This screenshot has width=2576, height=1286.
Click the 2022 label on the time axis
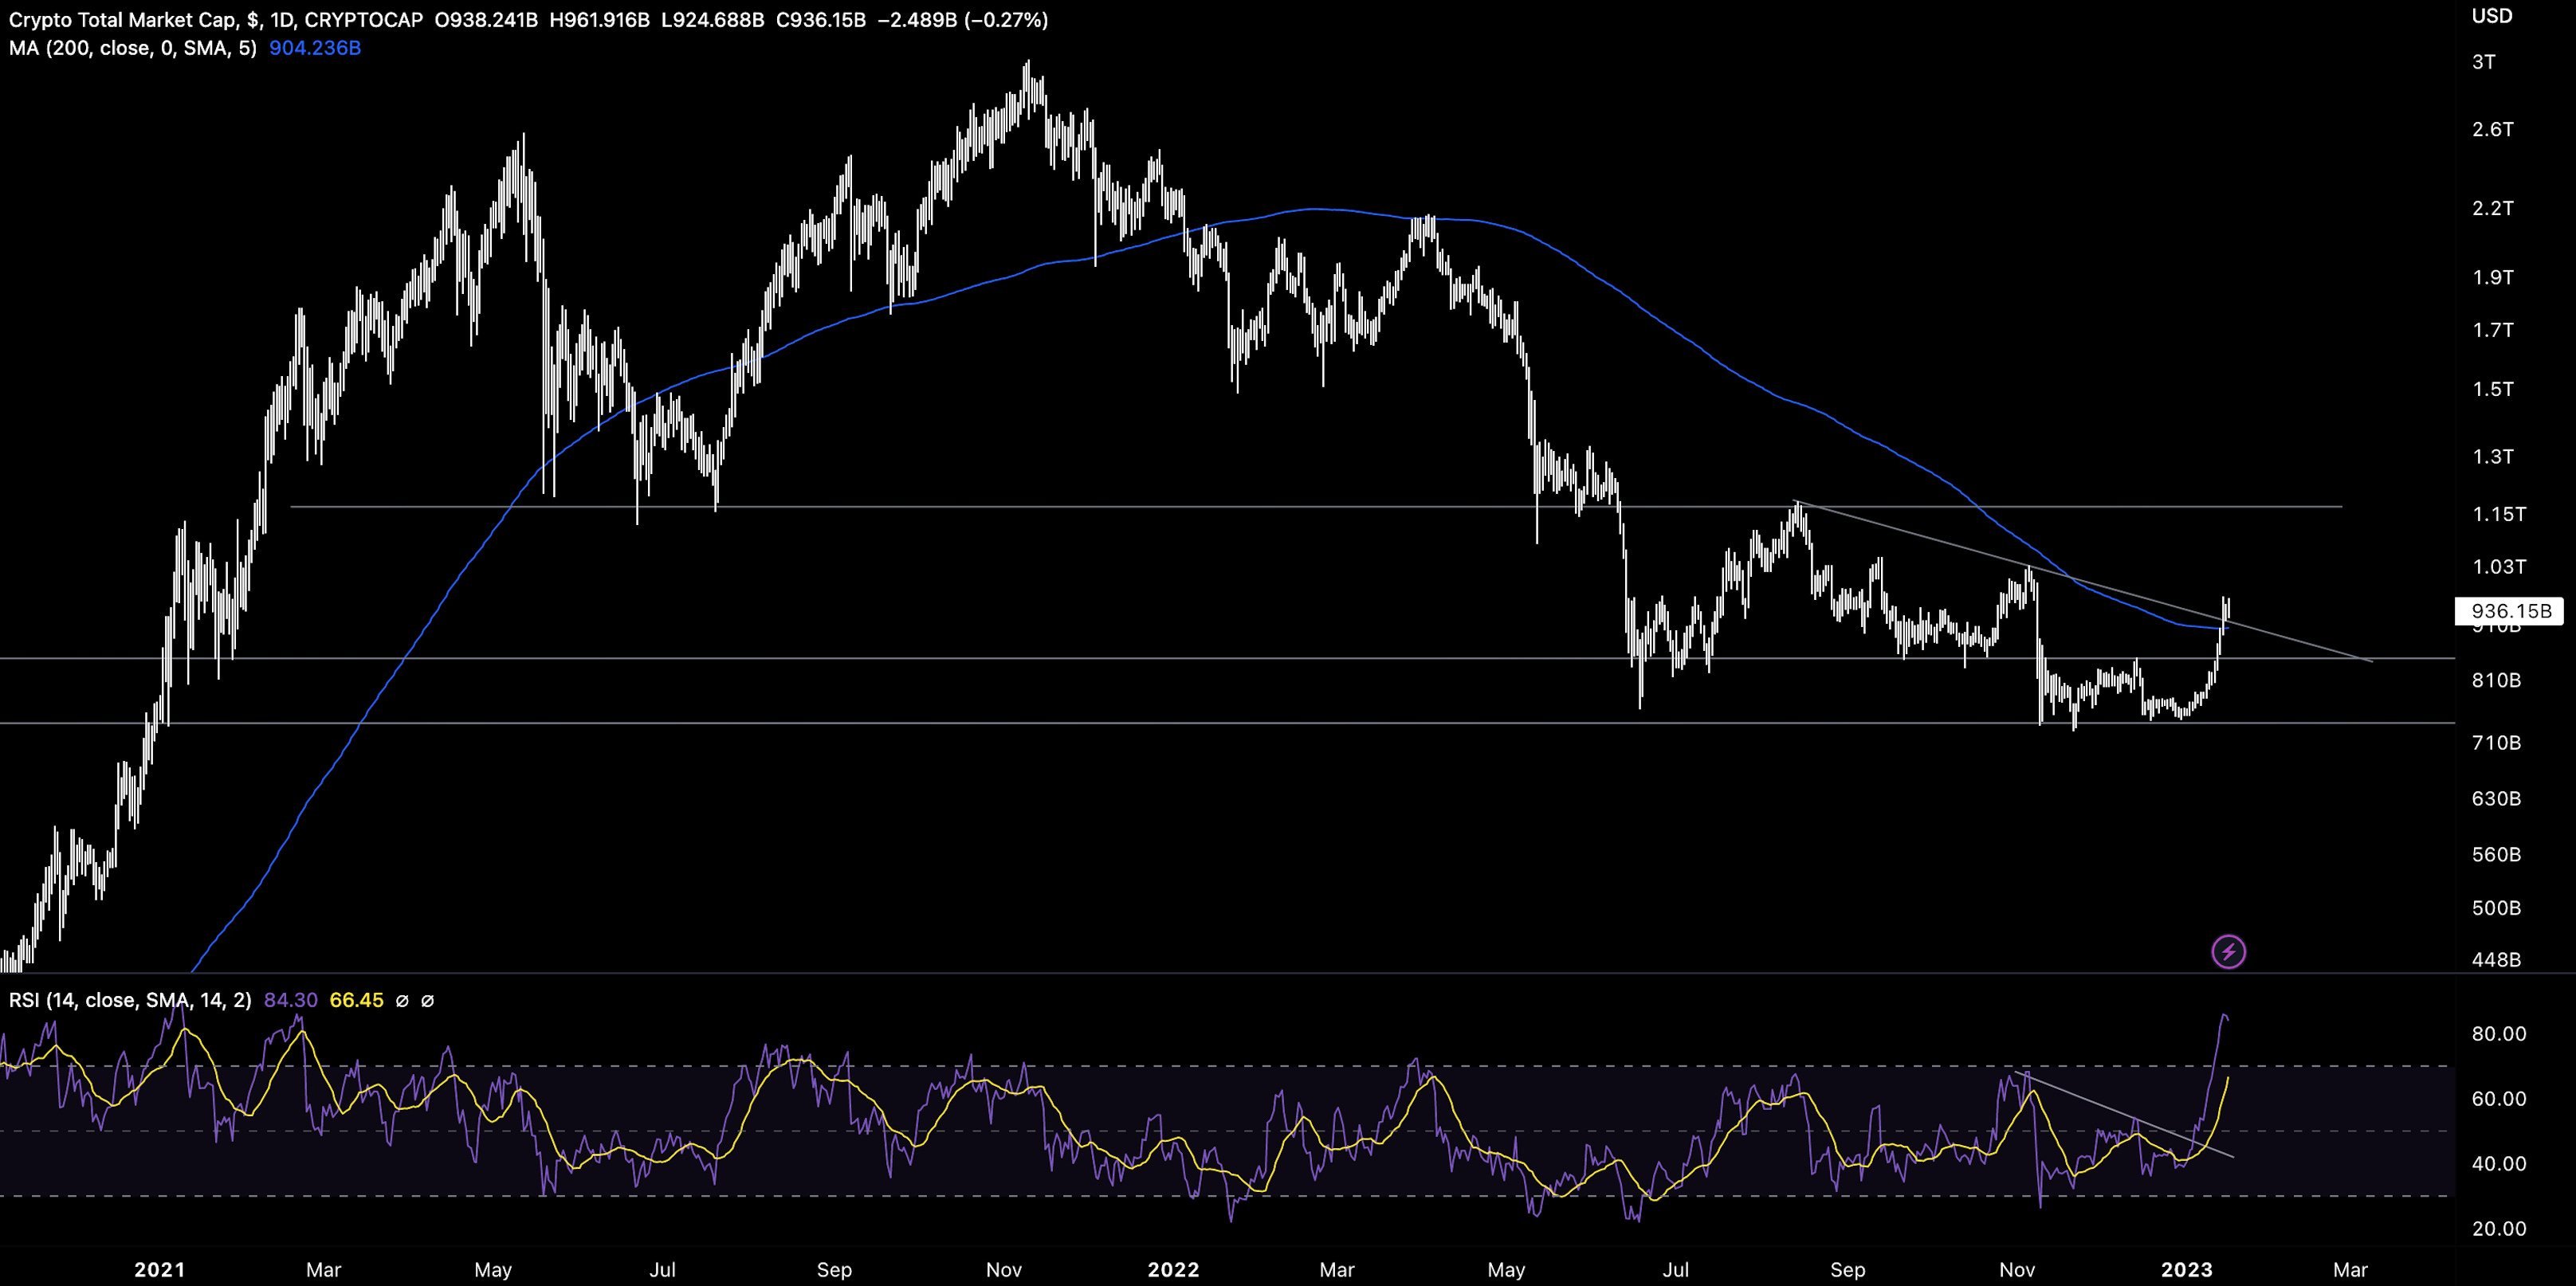pos(1173,1270)
